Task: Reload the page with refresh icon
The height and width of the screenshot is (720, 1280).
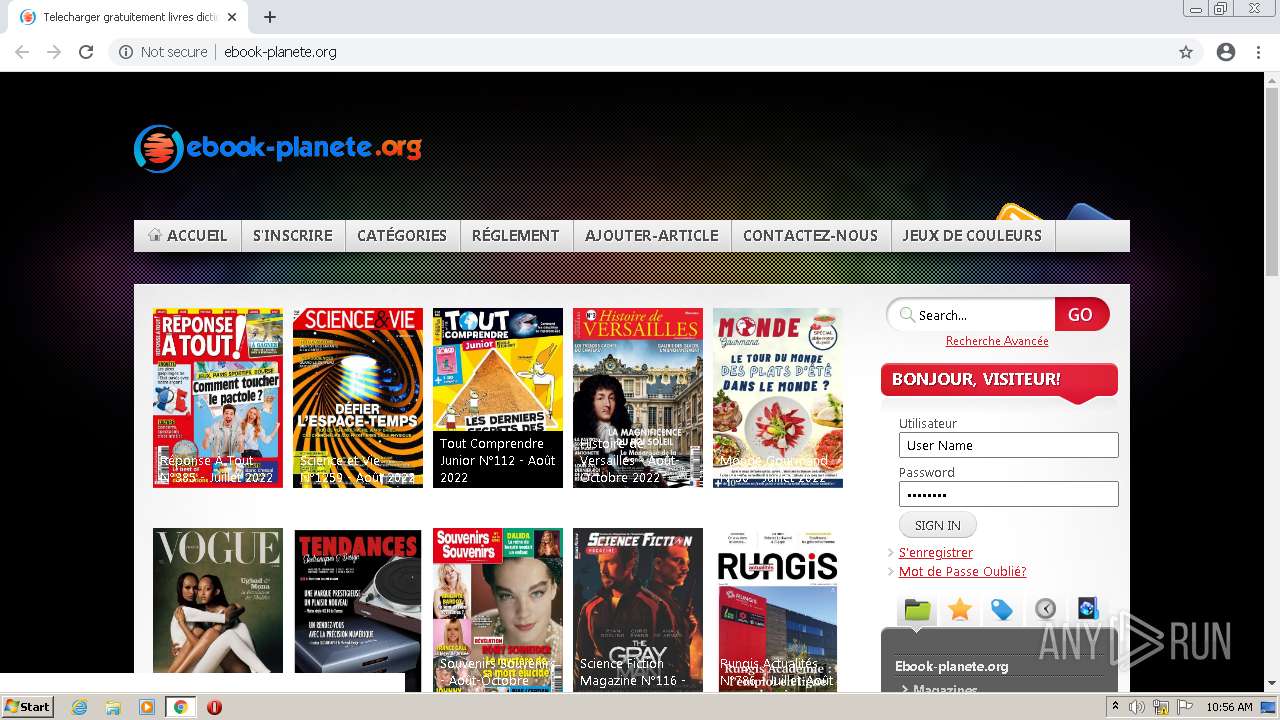Action: 86,52
